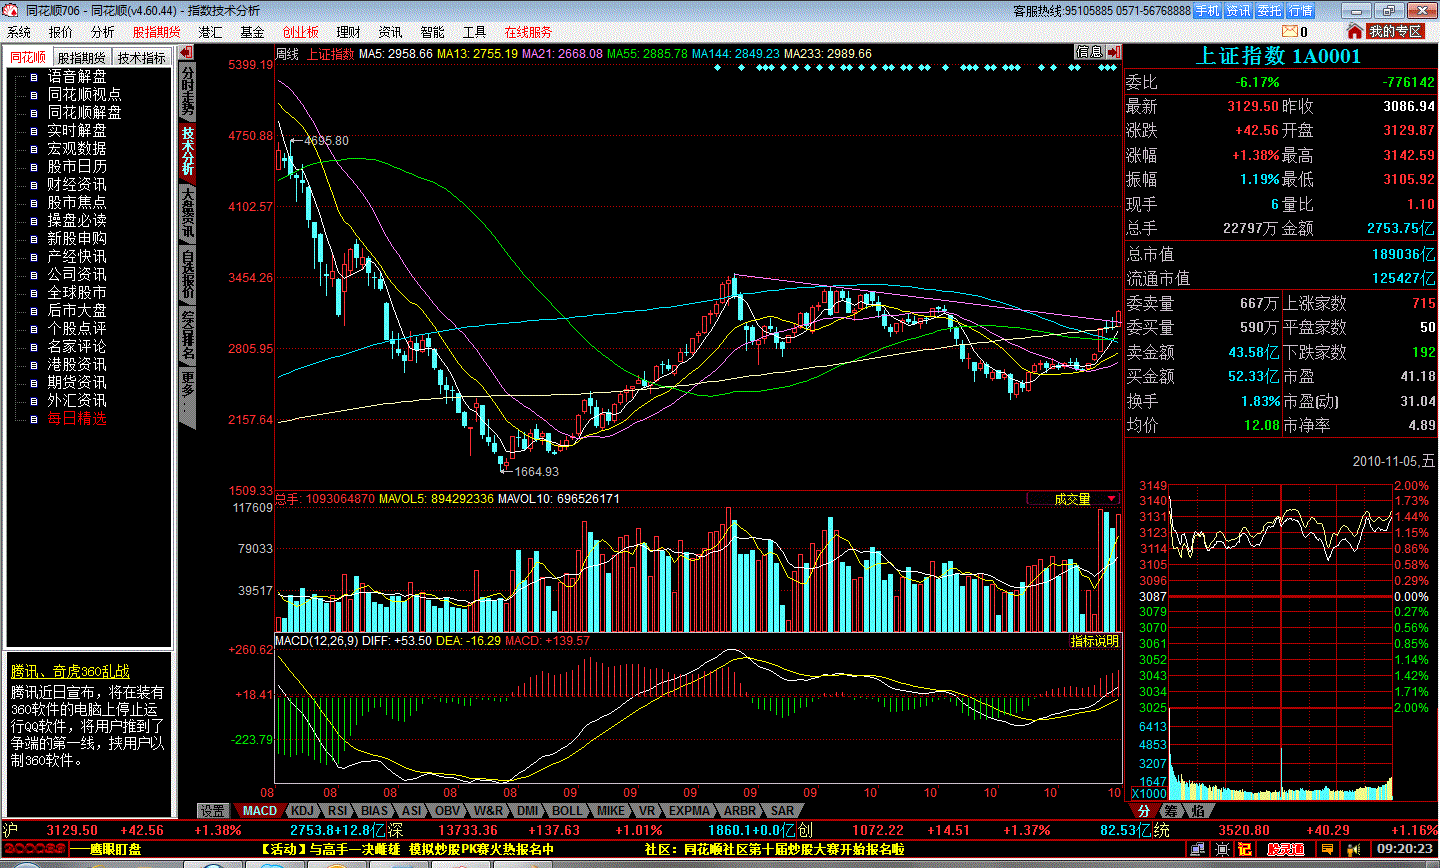Viewport: 1440px width, 868px height.
Task: Open the 工具 menu
Action: (475, 32)
